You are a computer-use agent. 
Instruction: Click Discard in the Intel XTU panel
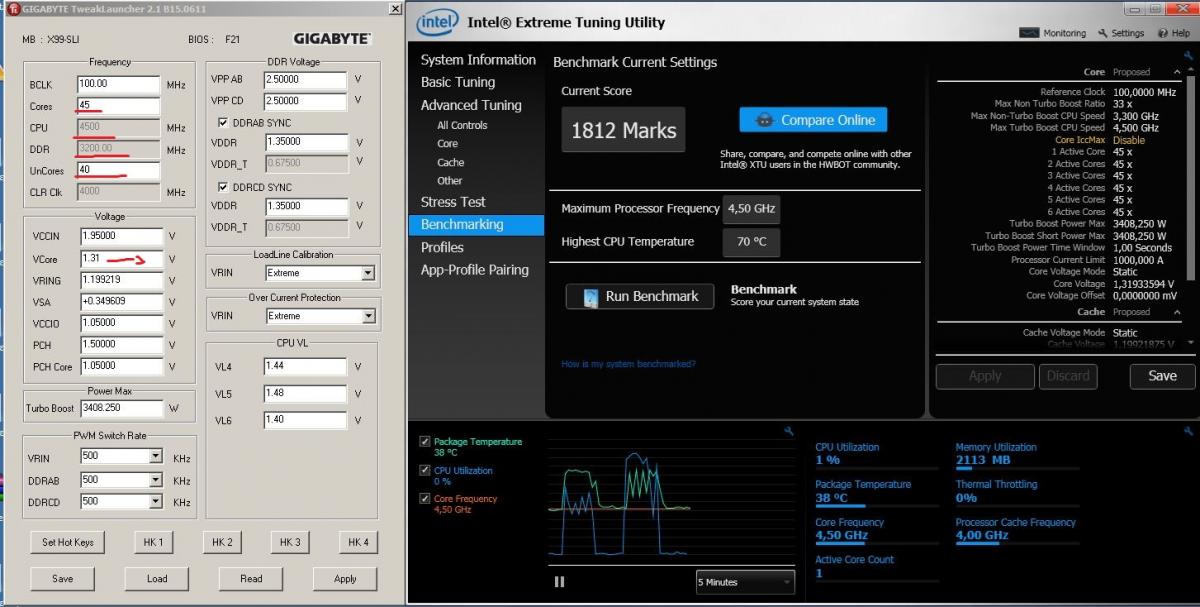tap(1068, 376)
